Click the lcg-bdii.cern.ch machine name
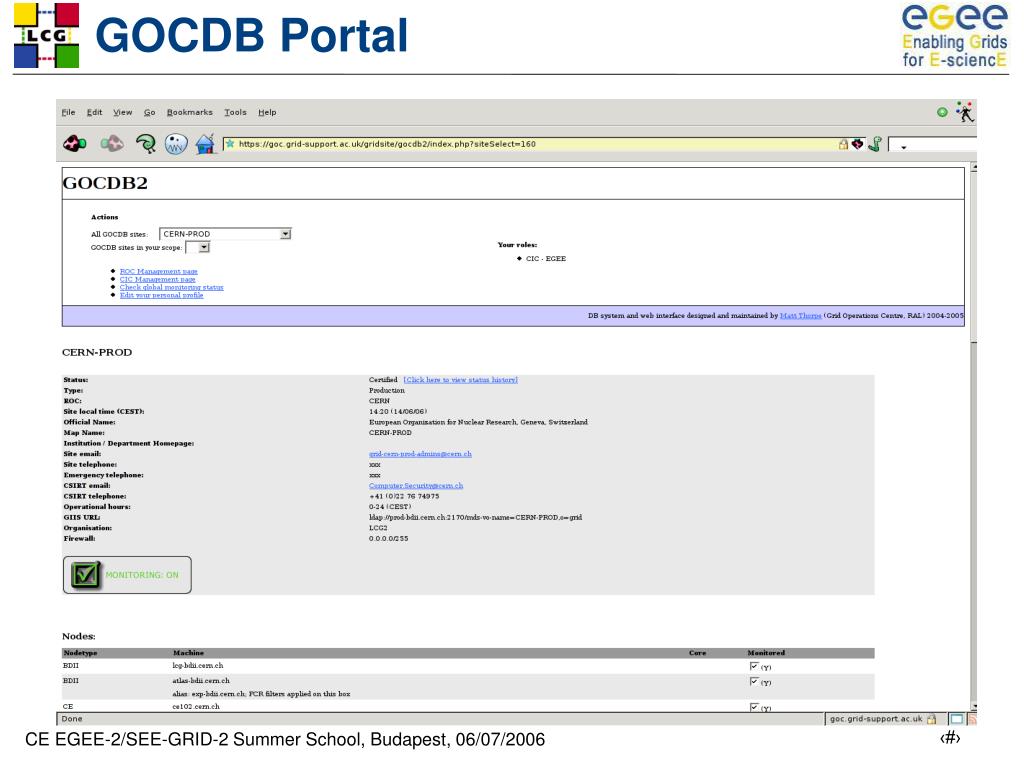Screen dimensions: 1024x768 [x=197, y=665]
